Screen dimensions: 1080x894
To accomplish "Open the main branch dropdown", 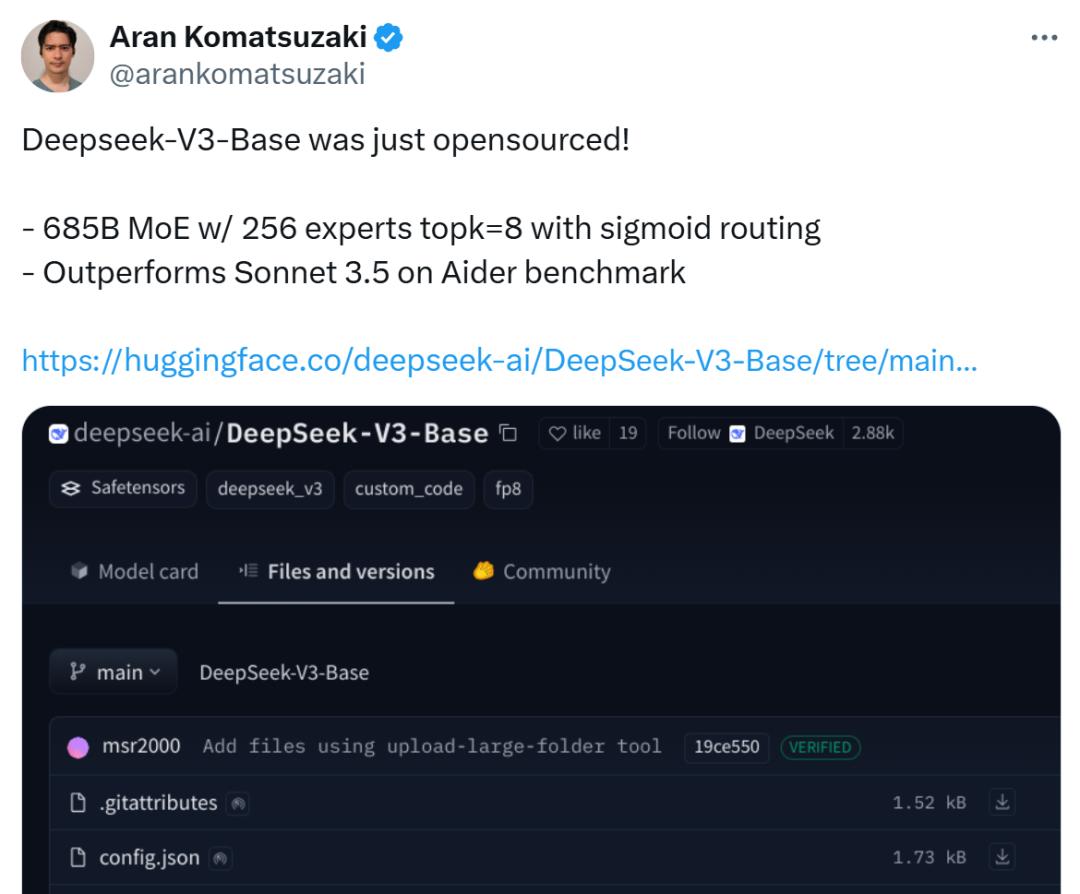I will click(114, 672).
